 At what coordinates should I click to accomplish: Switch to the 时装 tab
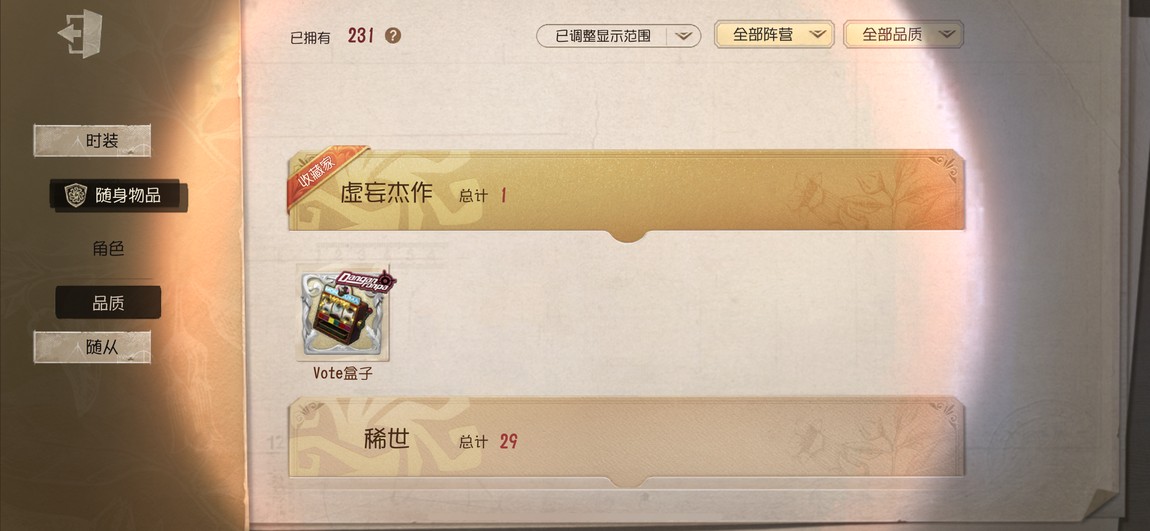click(x=92, y=141)
